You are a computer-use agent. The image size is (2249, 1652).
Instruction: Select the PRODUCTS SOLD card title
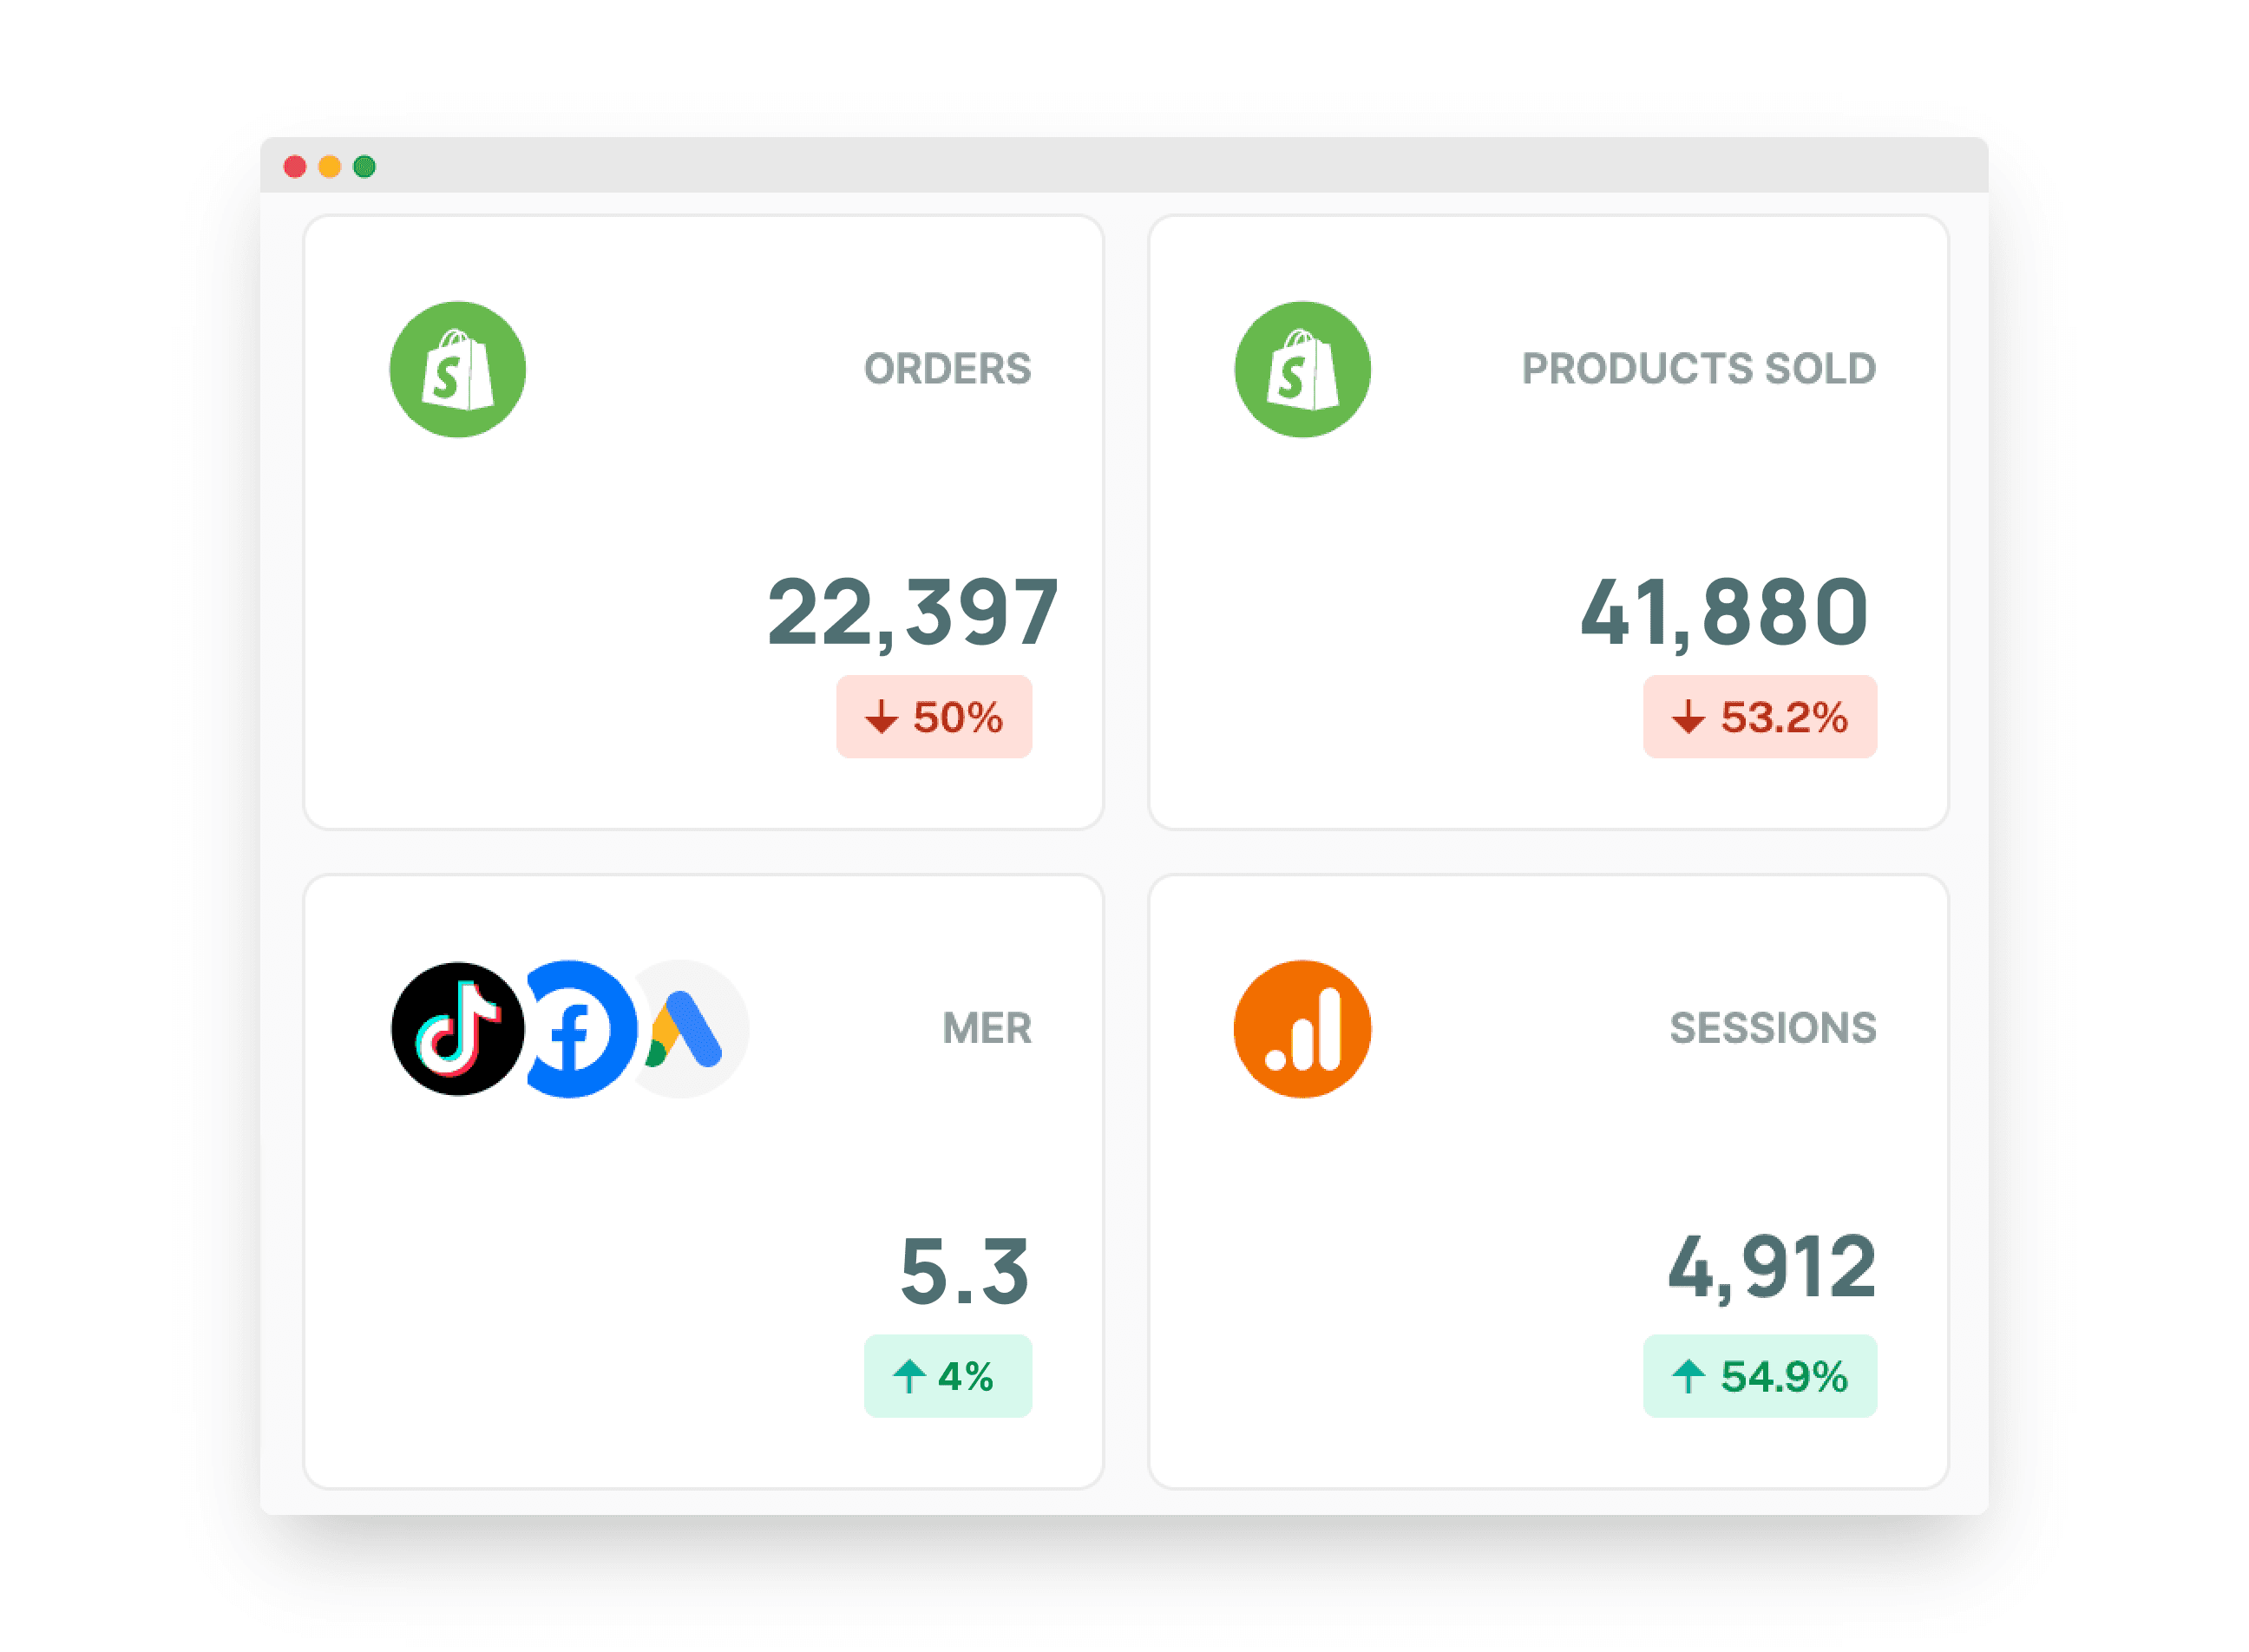click(x=1697, y=369)
